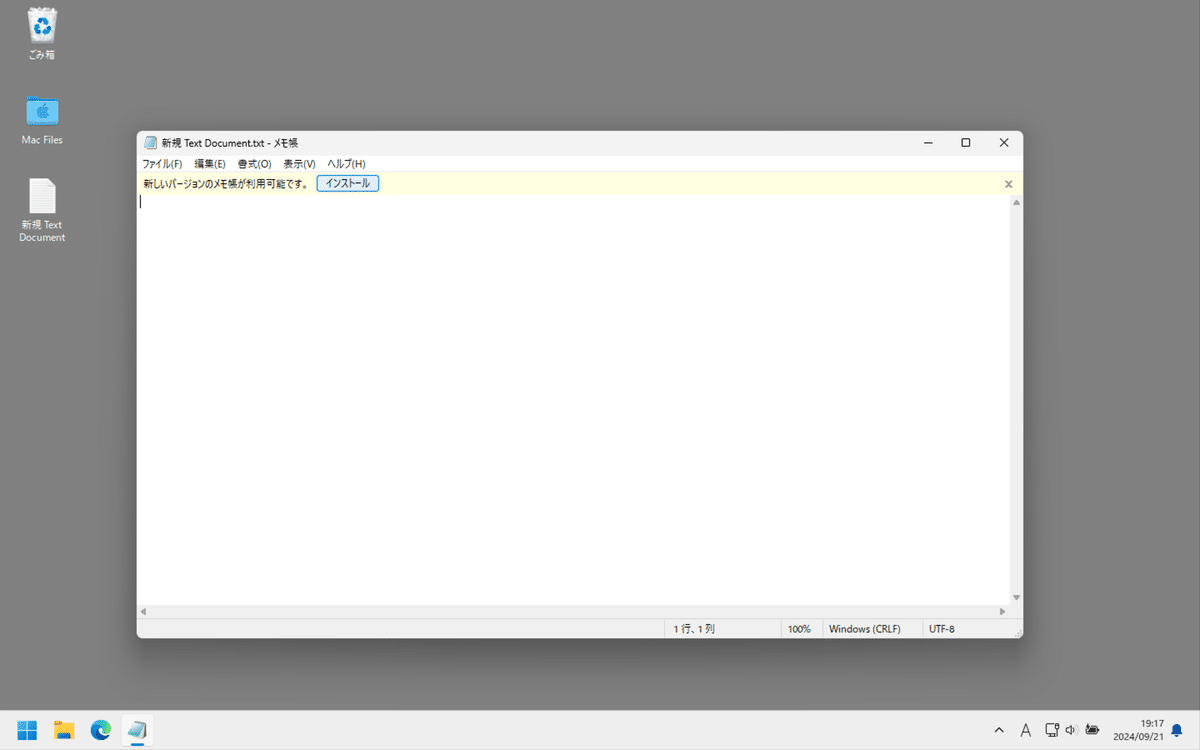
Task: Dismiss the new Notepad version banner
Action: [1008, 183]
